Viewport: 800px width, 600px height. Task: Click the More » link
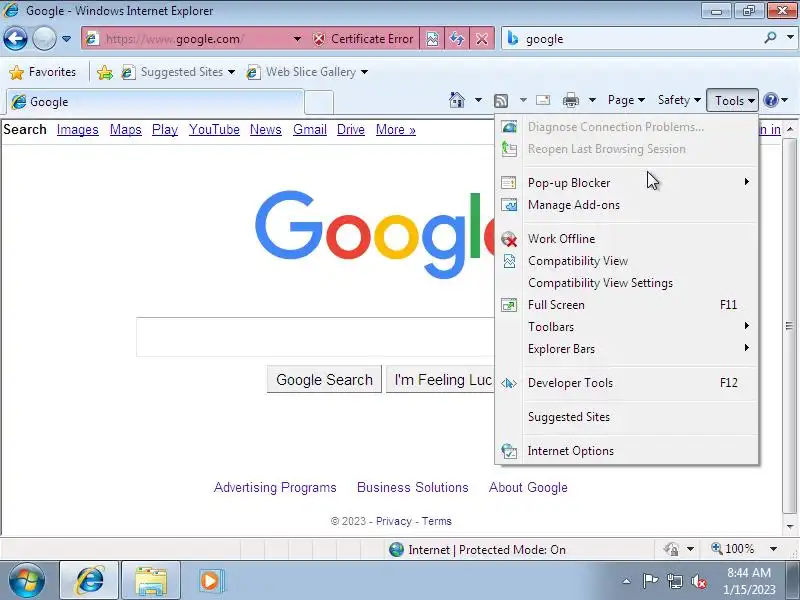396,130
